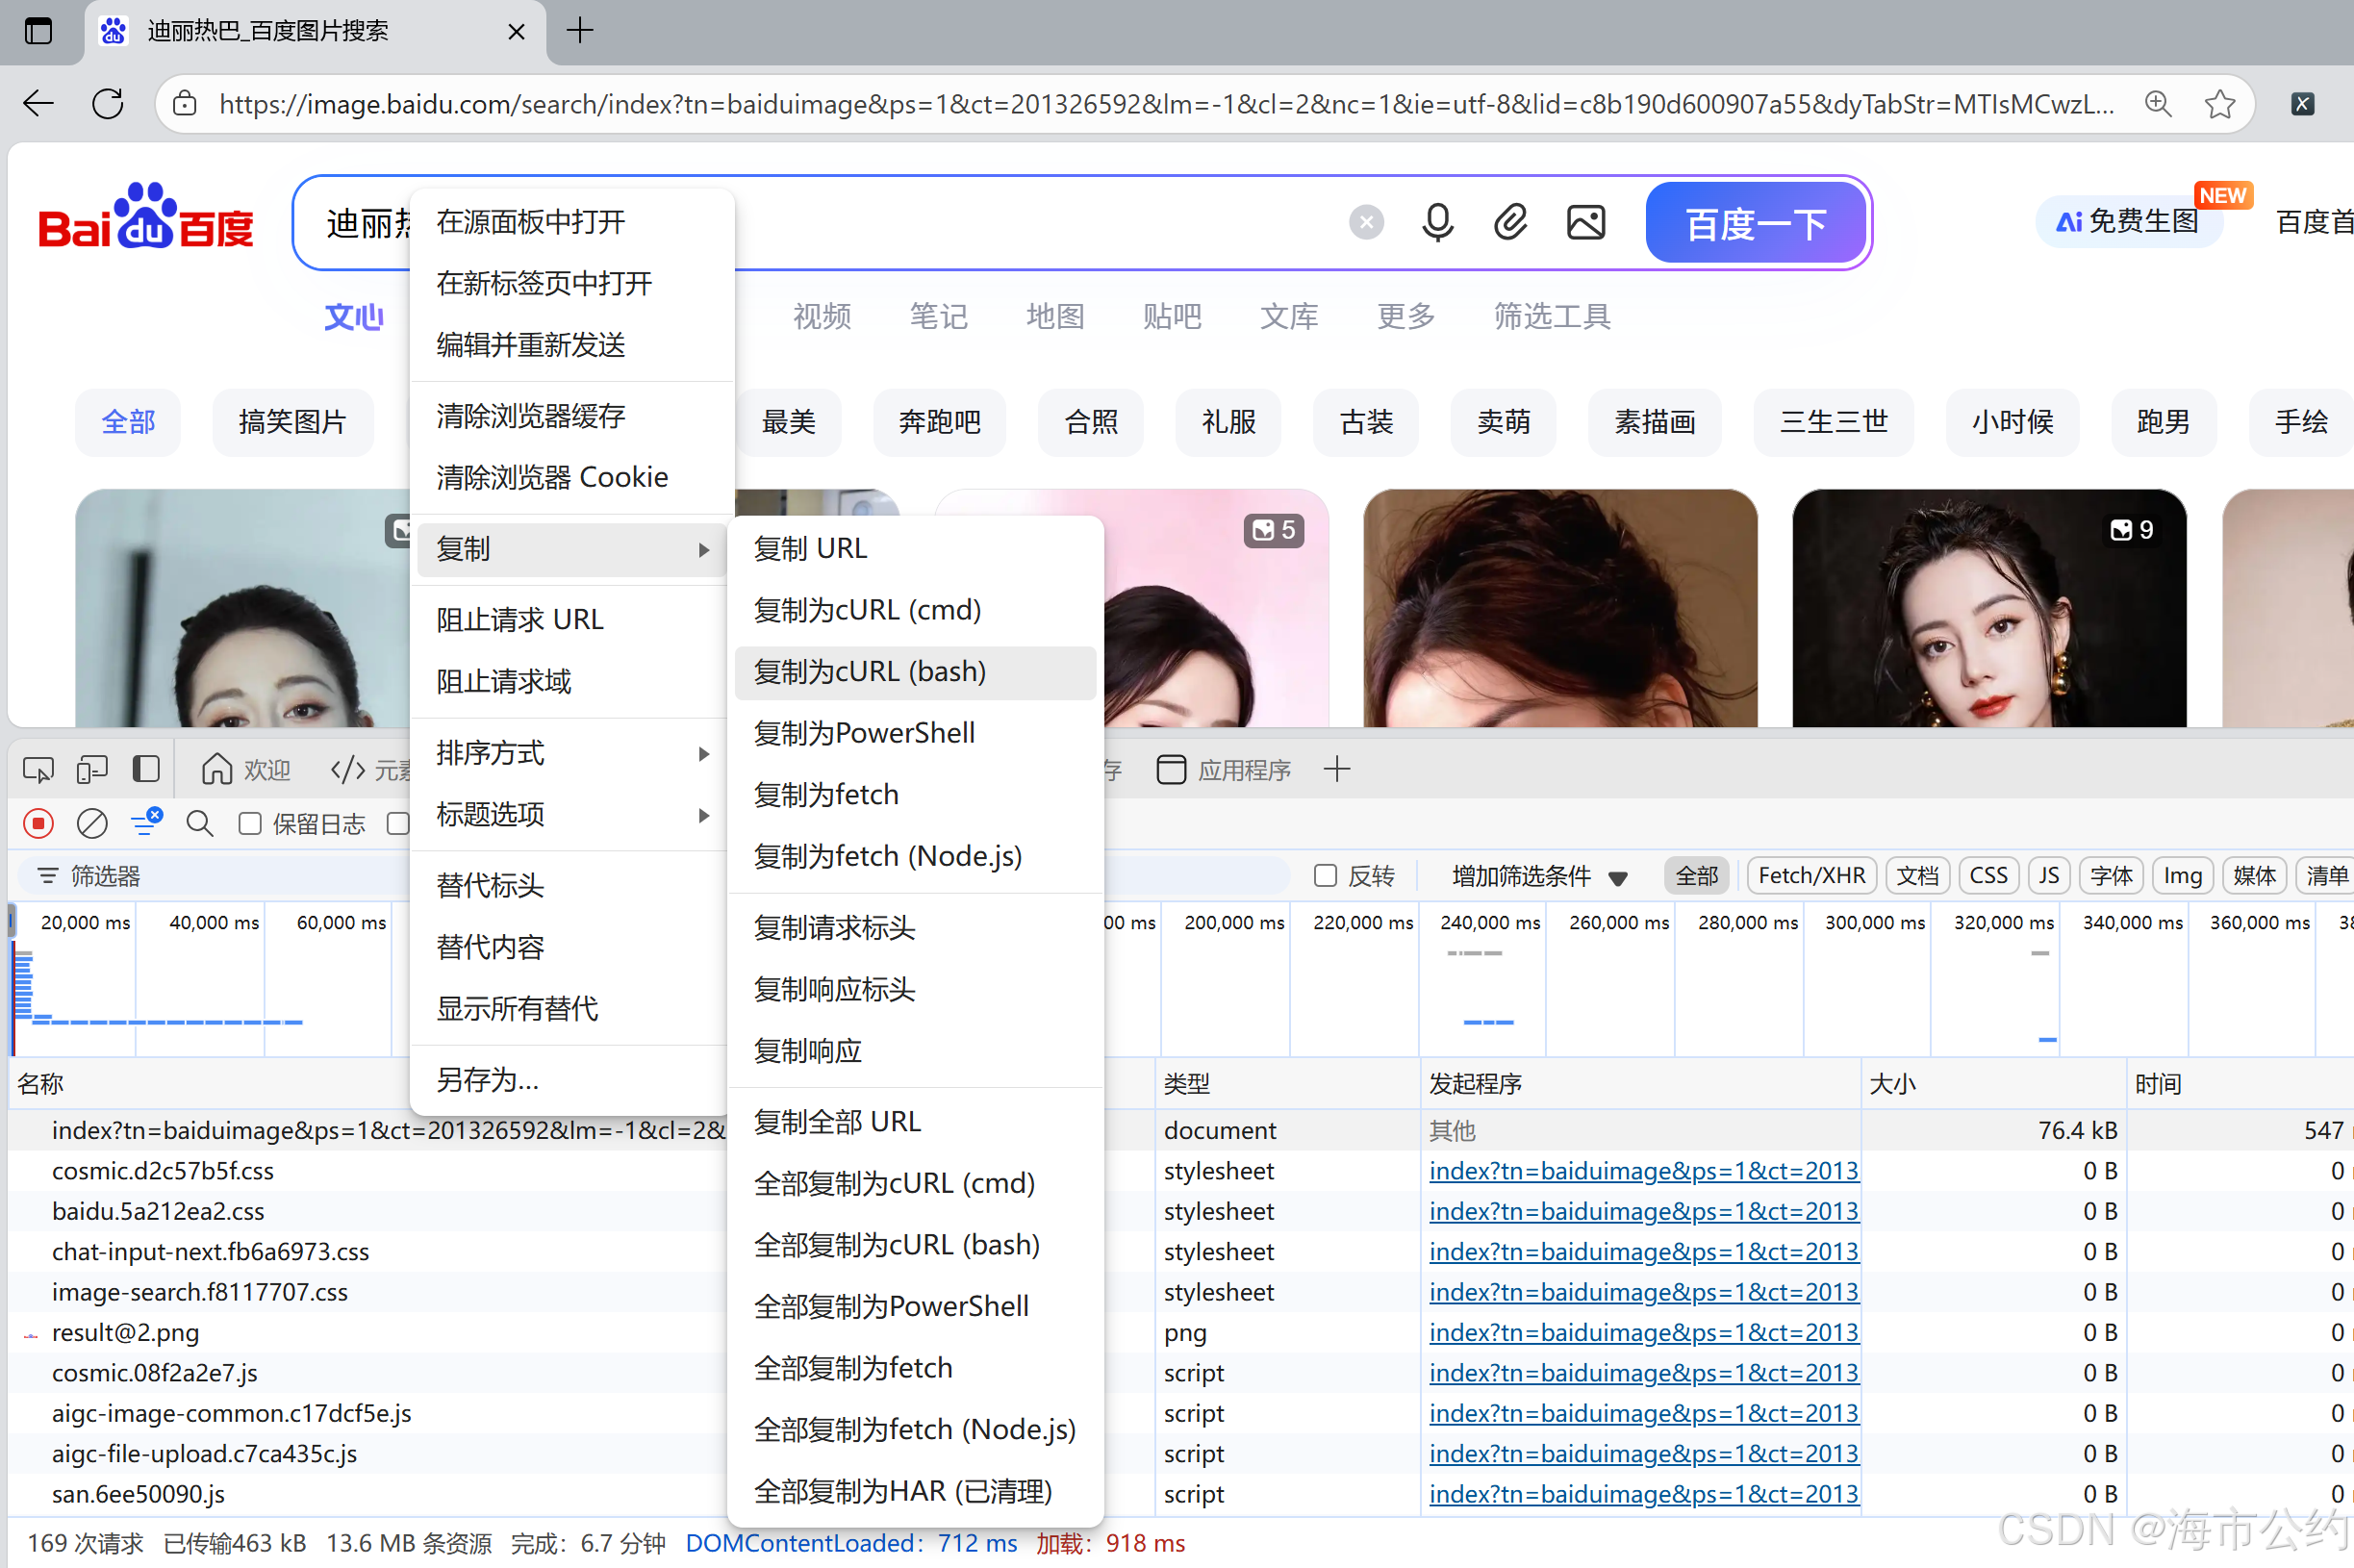
Task: Open initiator link for cosmic.d2c57b5f.css row
Action: tap(1642, 1170)
